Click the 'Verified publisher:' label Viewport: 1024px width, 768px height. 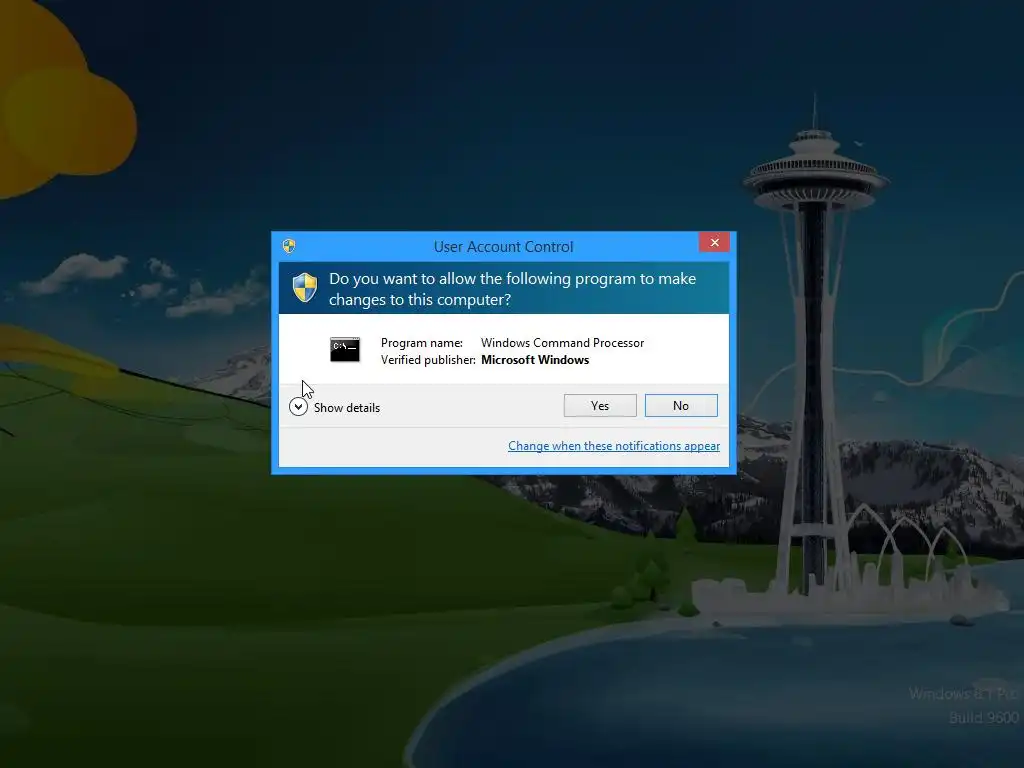click(x=428, y=360)
